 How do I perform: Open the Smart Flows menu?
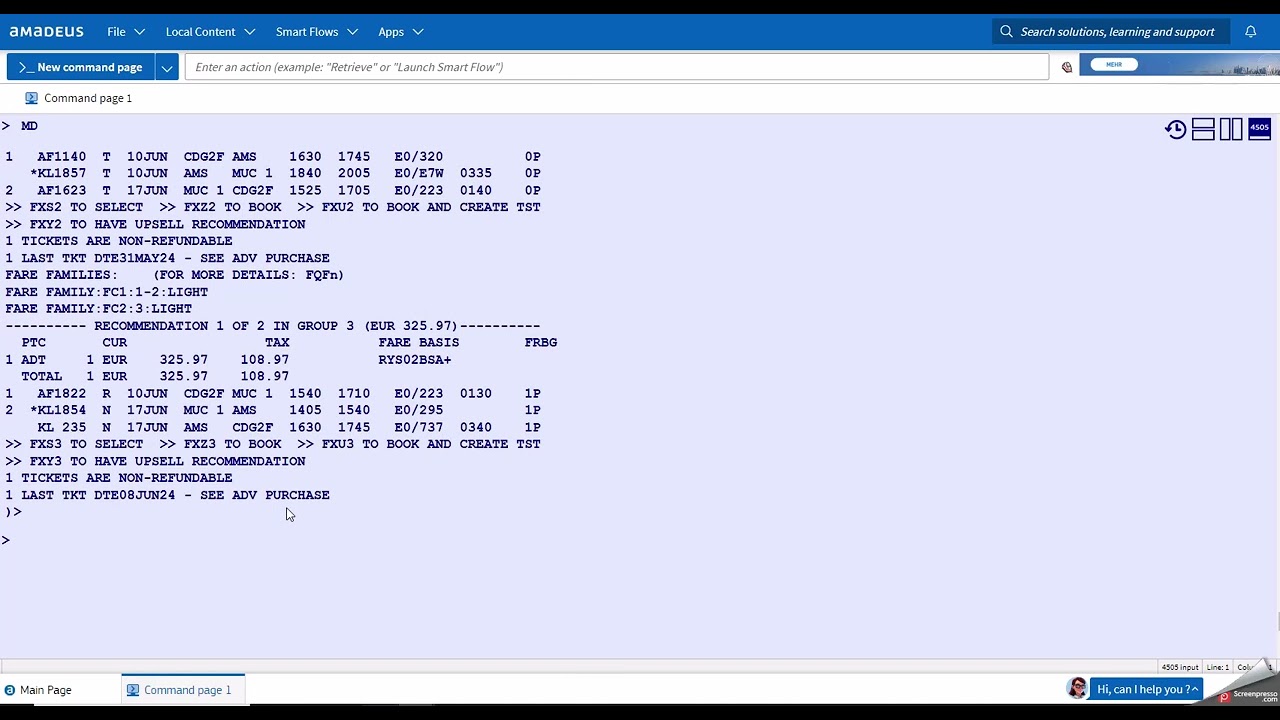[317, 32]
